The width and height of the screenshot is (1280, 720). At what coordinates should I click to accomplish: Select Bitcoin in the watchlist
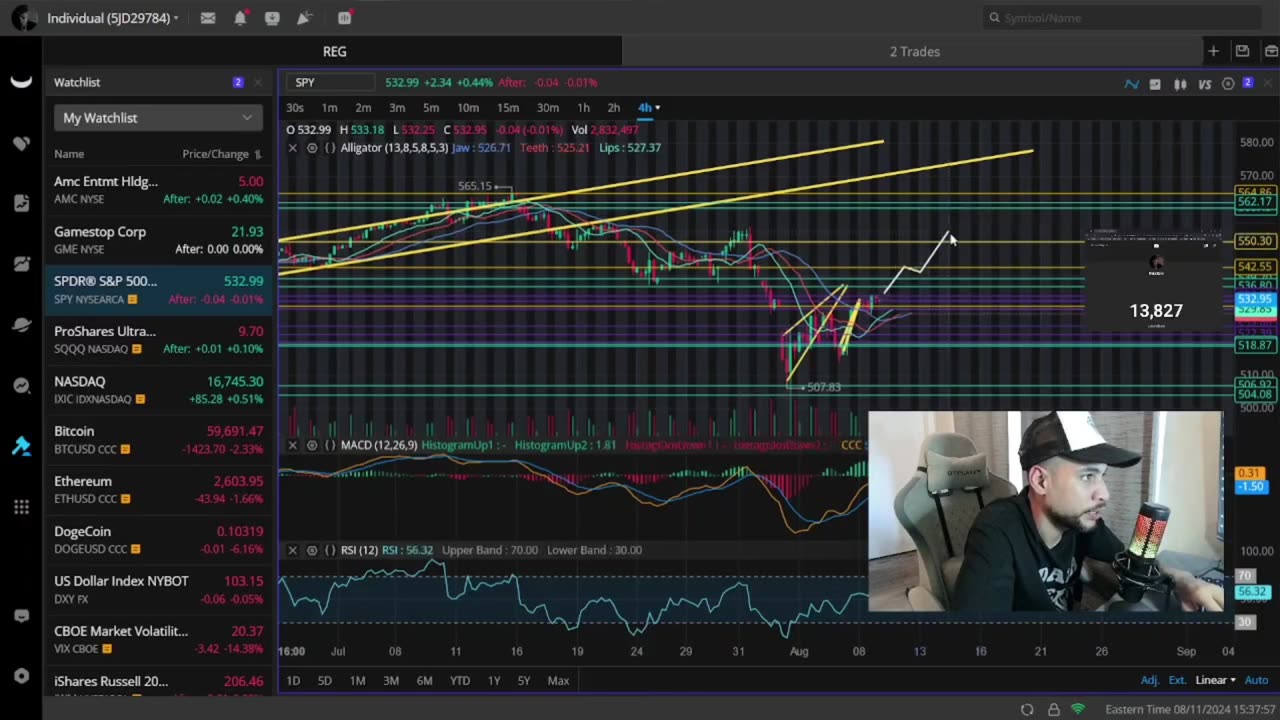click(158, 440)
